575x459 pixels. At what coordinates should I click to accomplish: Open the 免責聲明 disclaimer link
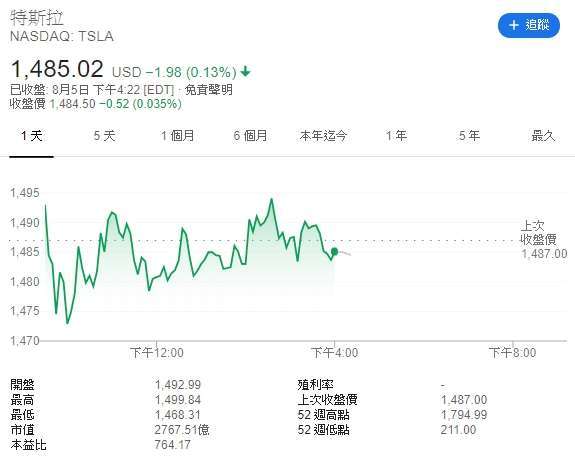[x=209, y=90]
